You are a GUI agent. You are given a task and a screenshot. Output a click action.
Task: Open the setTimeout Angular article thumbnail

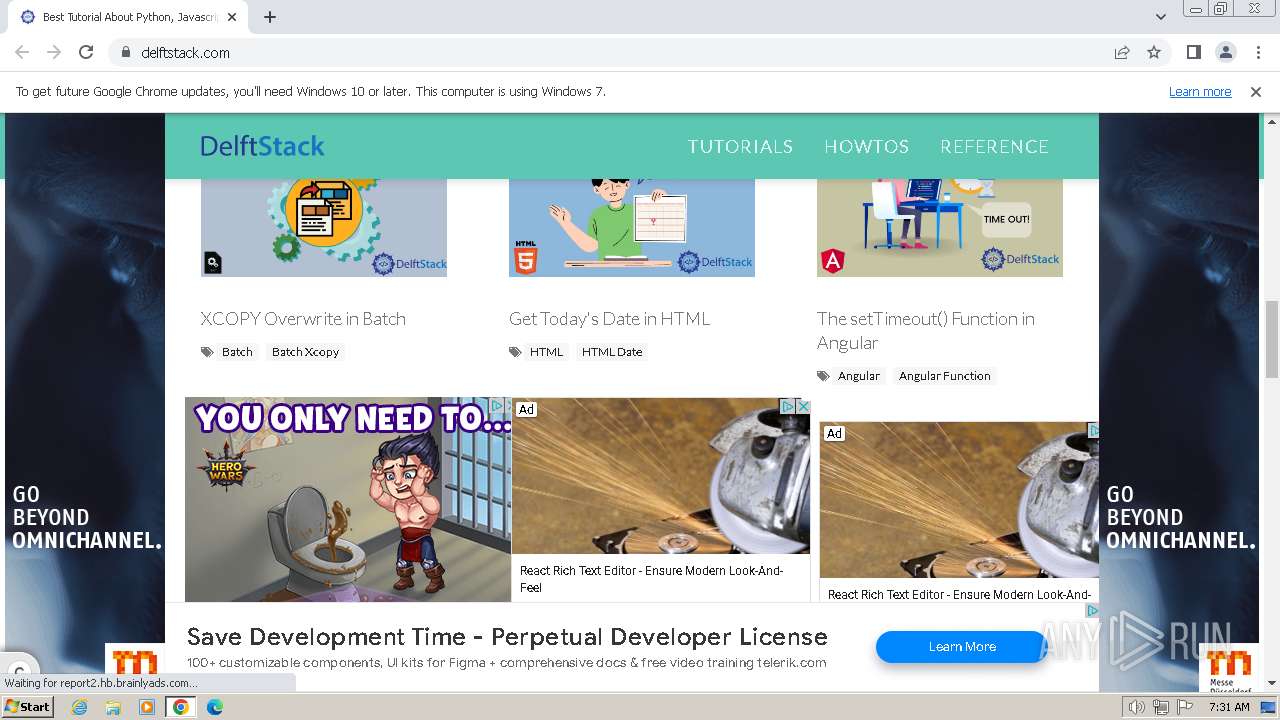pyautogui.click(x=940, y=228)
